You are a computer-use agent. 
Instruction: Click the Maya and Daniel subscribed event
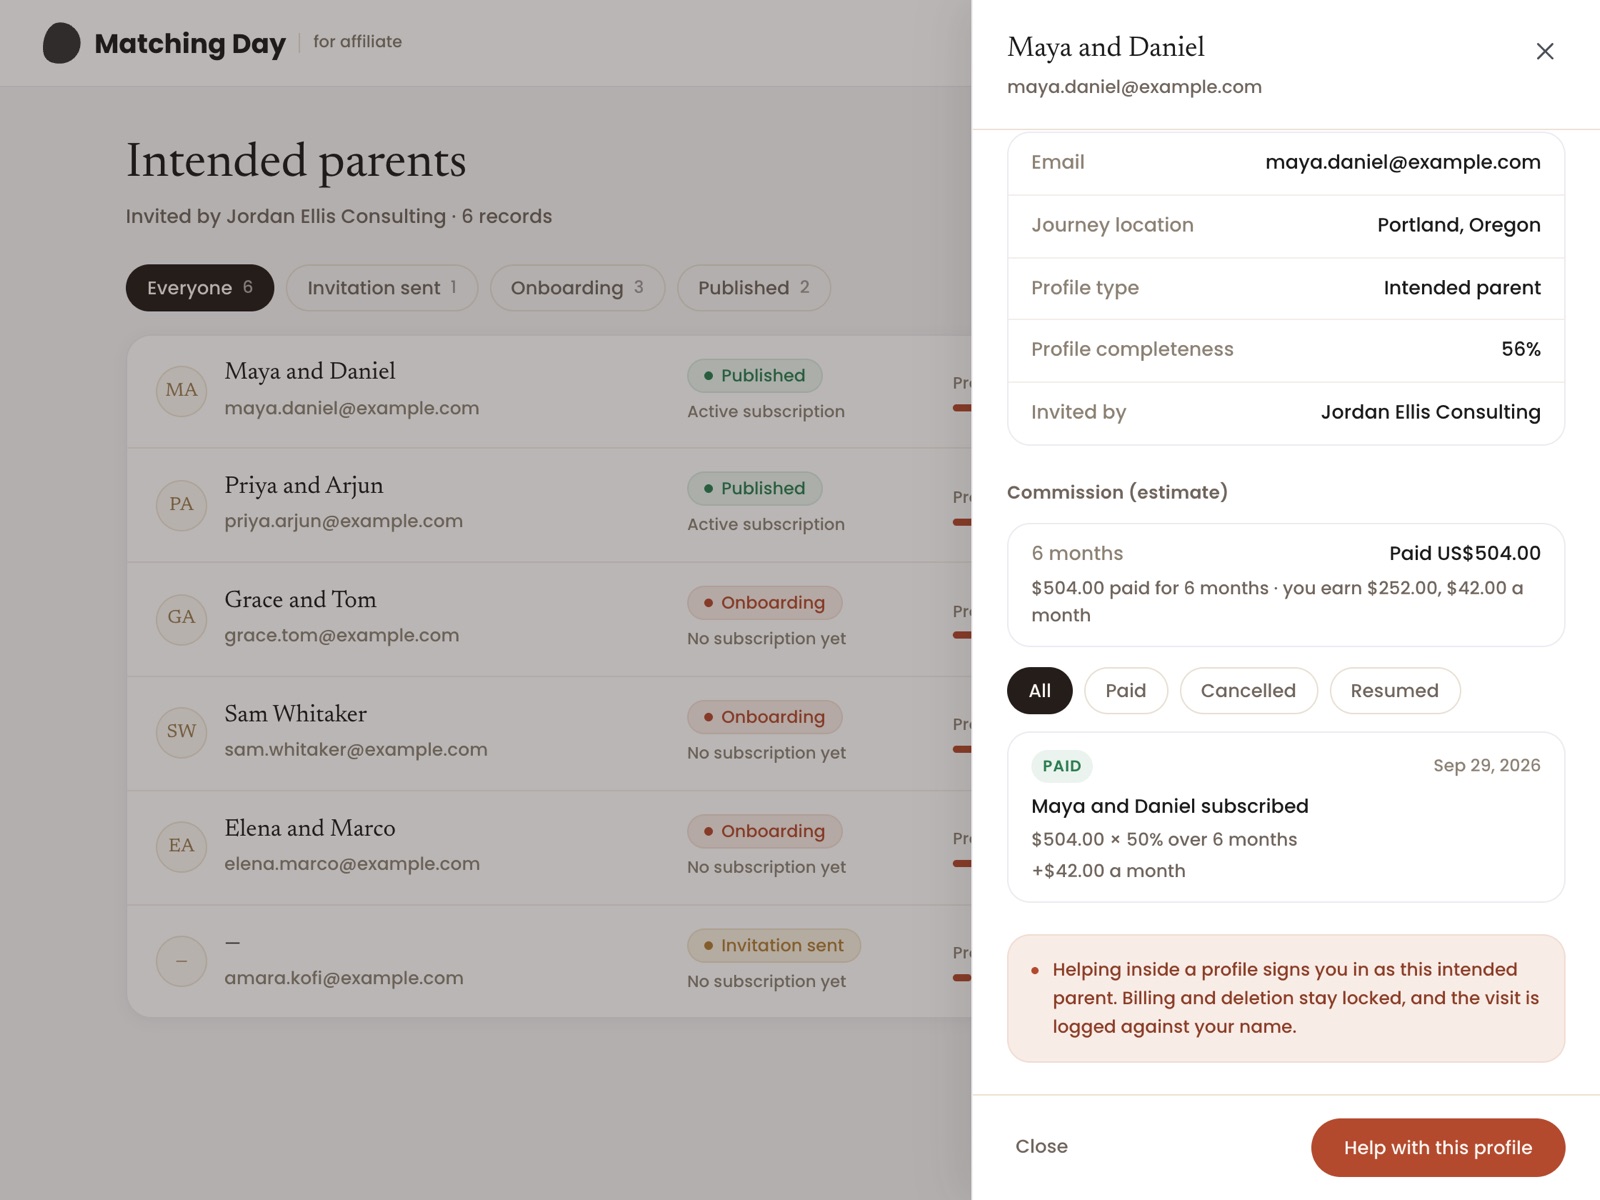coord(1170,806)
